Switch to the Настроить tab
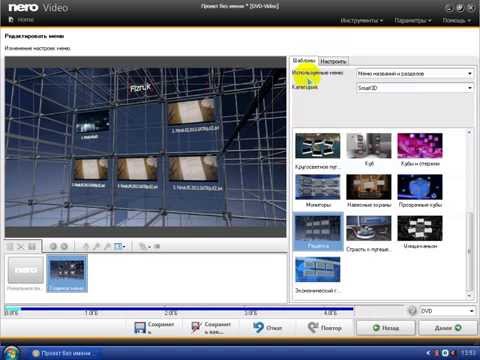480x360 pixels. (x=333, y=61)
